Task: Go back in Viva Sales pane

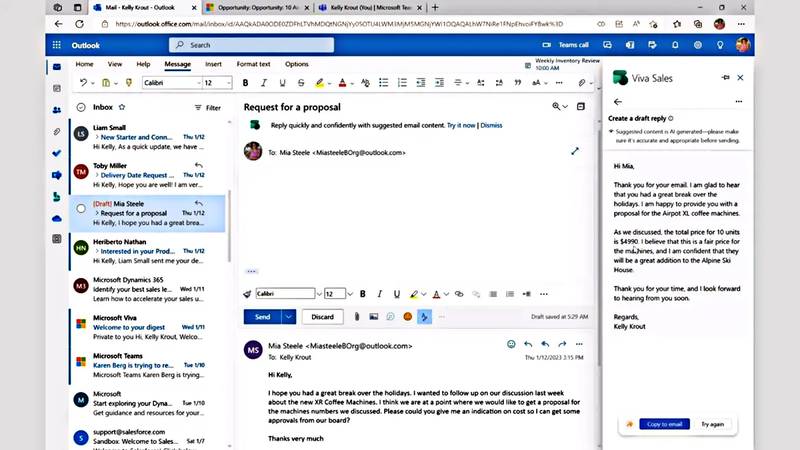Action: (x=618, y=102)
